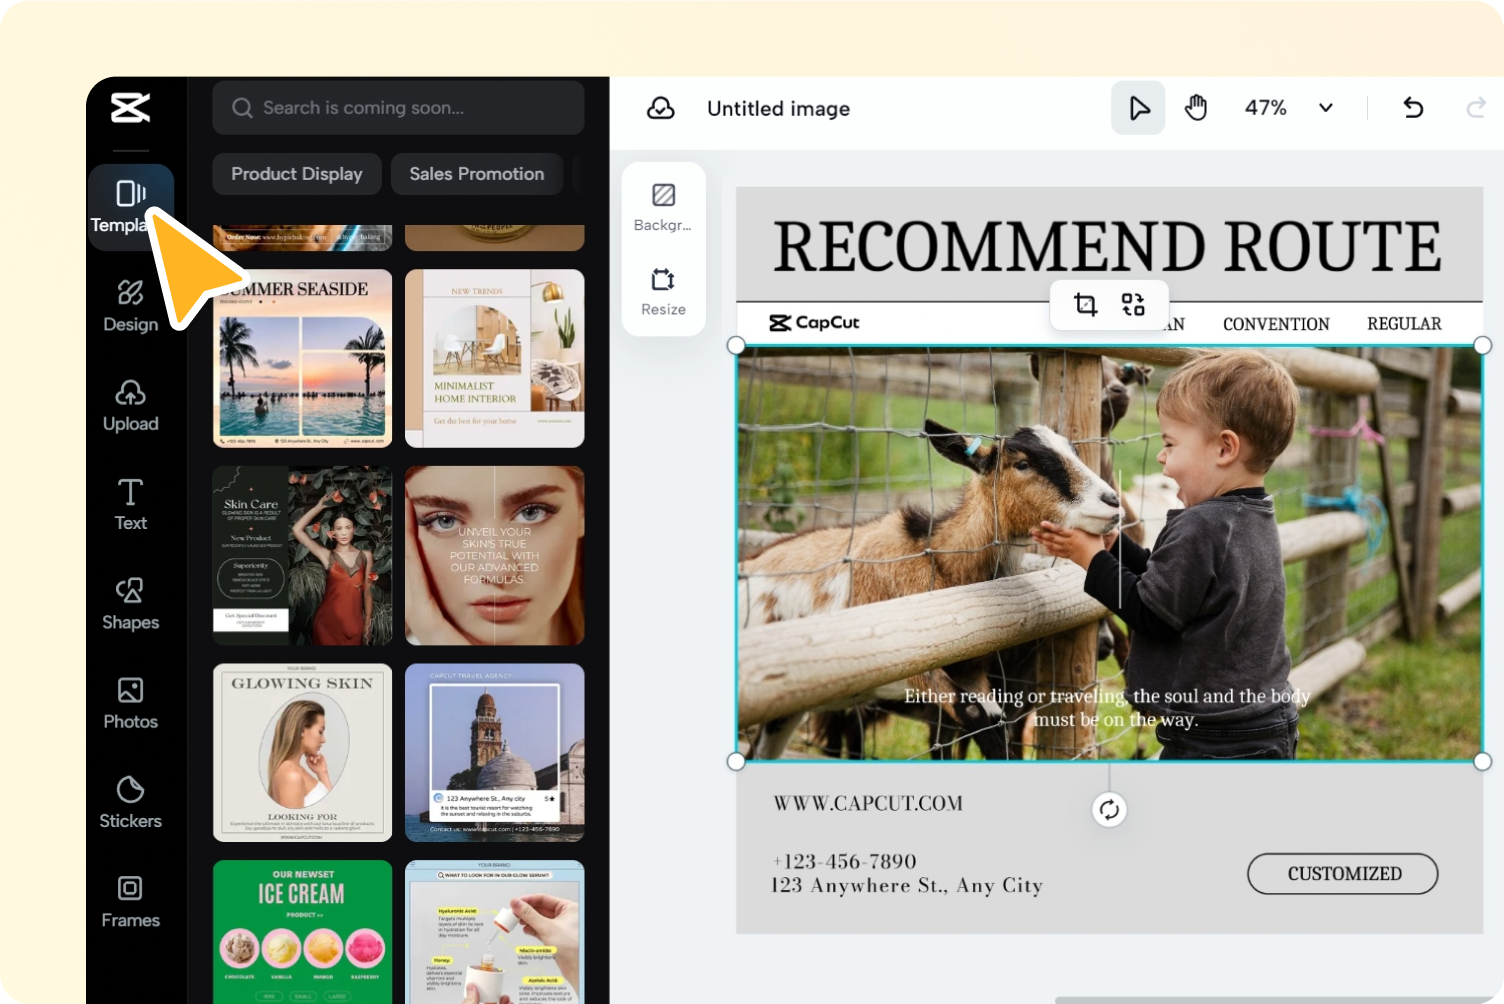Choose the Minimalist Home Interior template

pos(494,358)
